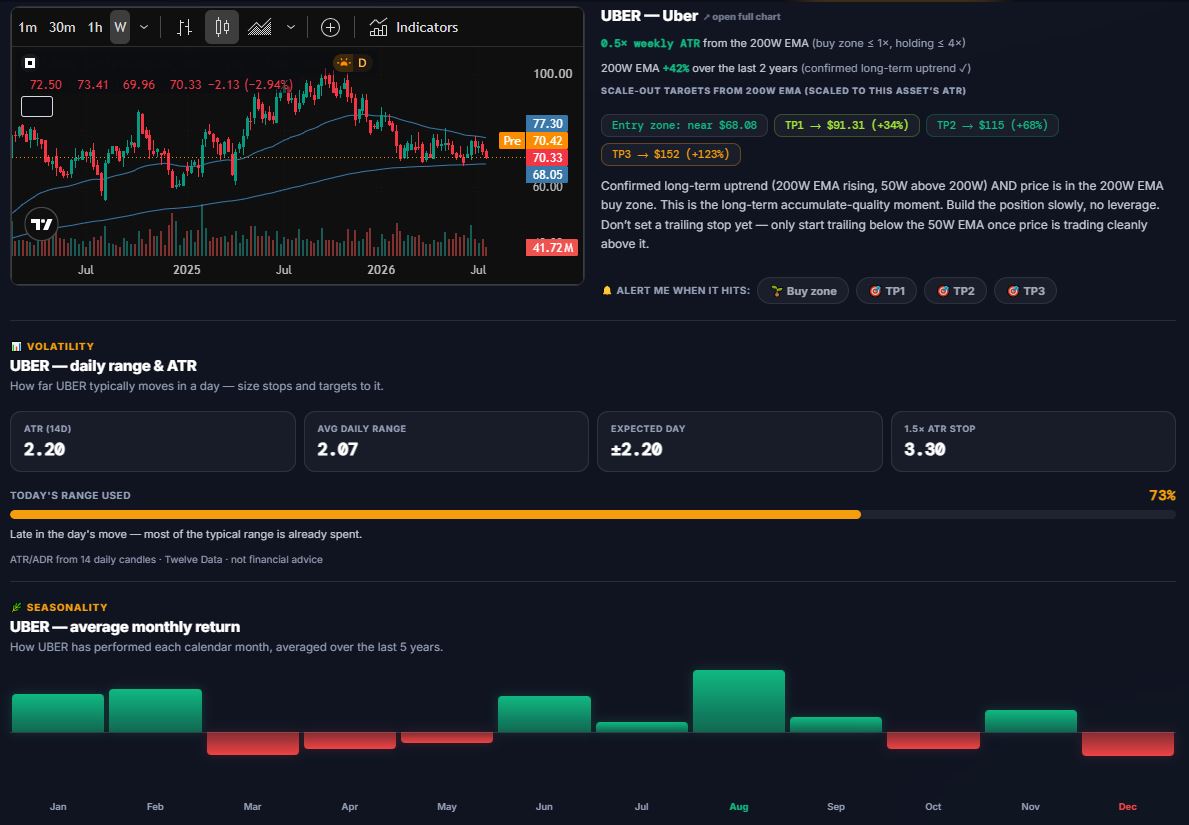The image size is (1189, 825).
Task: Click the 73% range used value
Action: click(x=1162, y=495)
